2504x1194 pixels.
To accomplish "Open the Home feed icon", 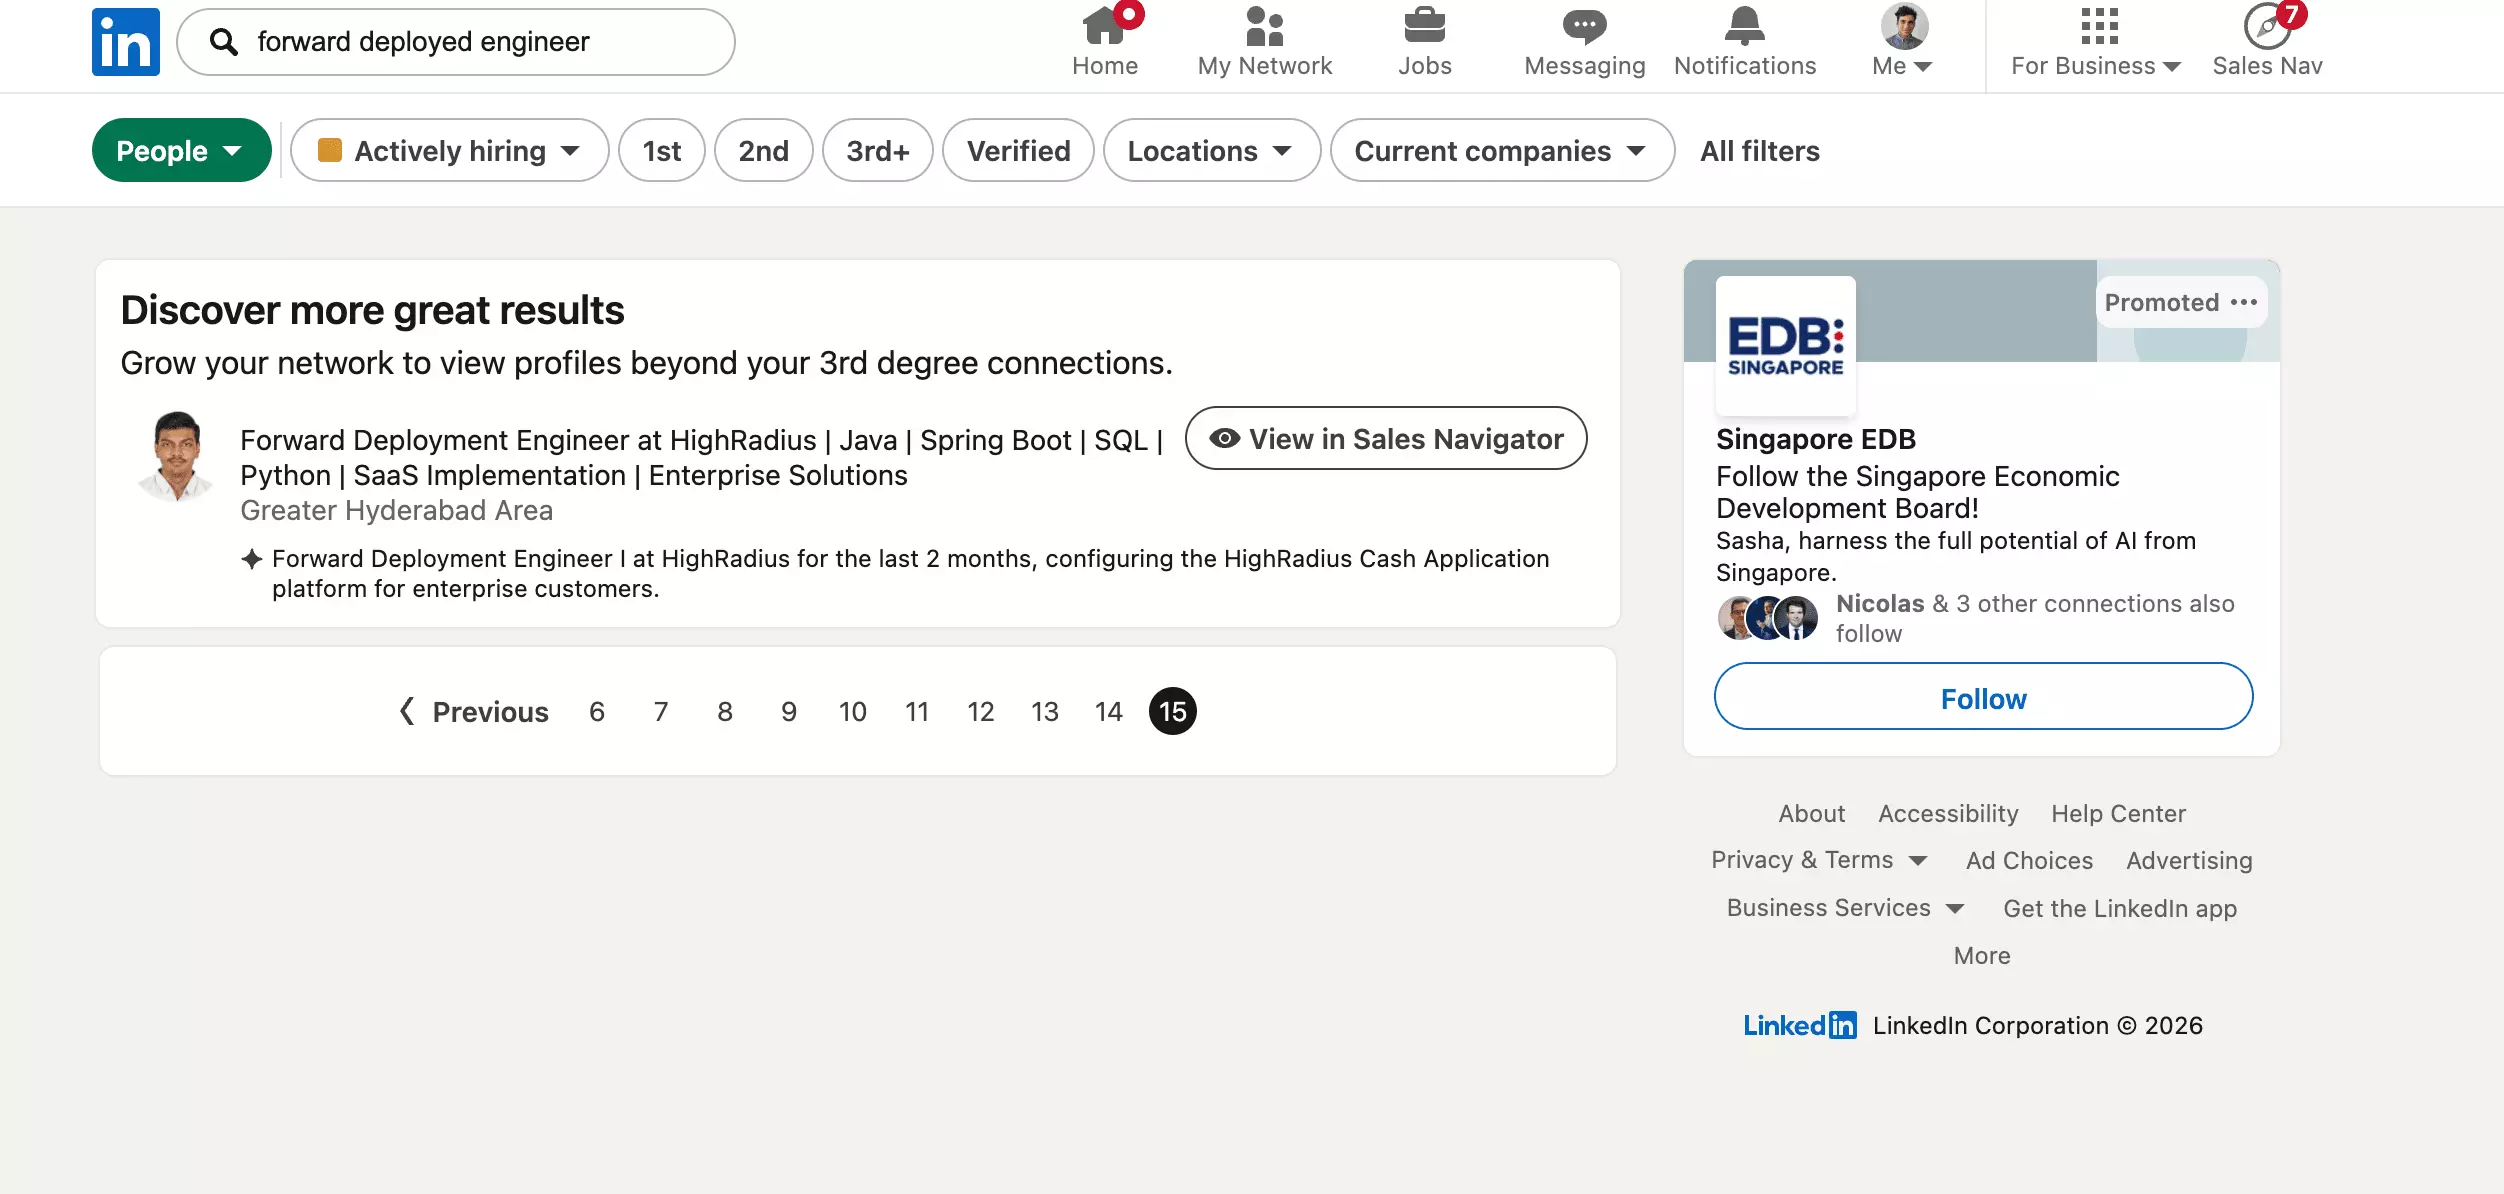I will [x=1104, y=27].
